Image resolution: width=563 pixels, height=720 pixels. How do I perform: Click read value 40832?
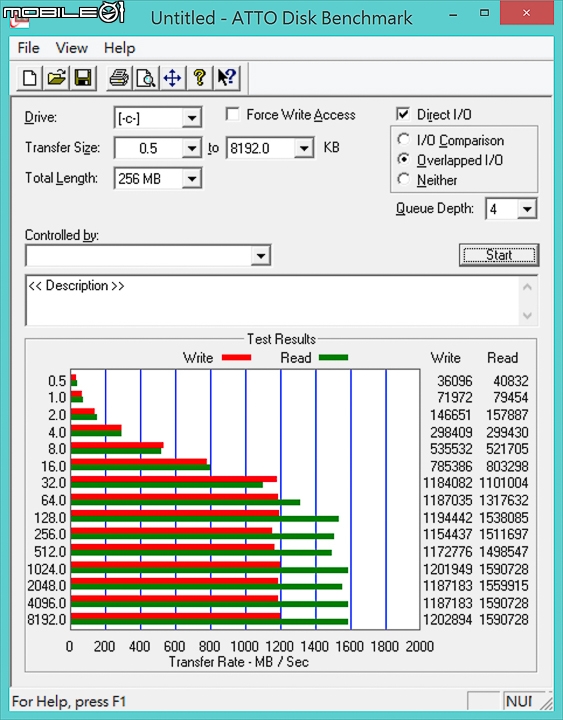511,381
